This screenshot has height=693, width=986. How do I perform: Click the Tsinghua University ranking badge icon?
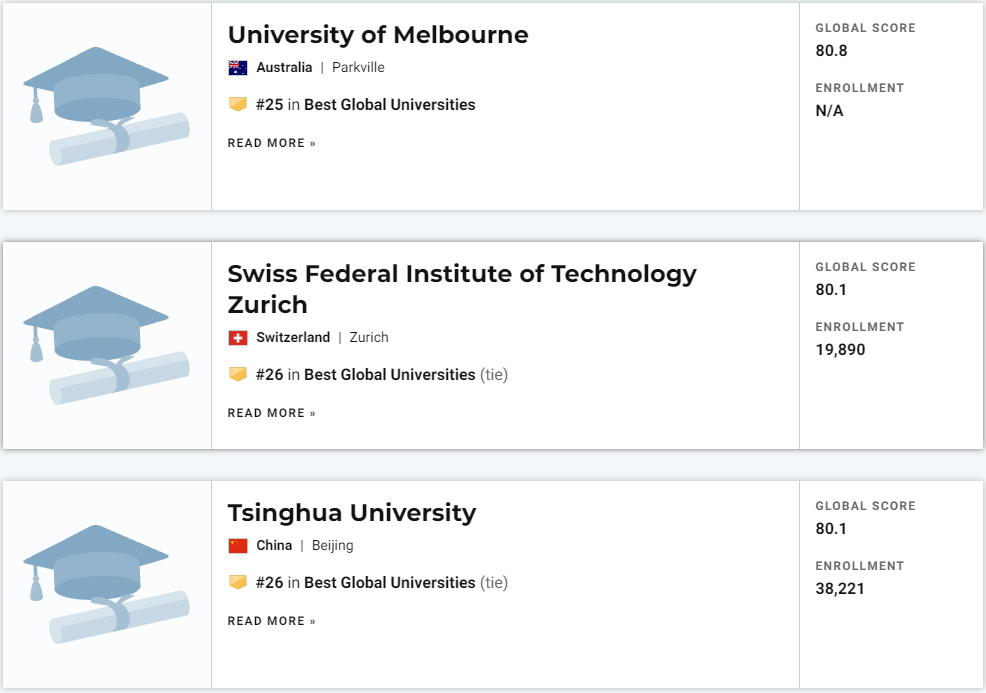[237, 583]
